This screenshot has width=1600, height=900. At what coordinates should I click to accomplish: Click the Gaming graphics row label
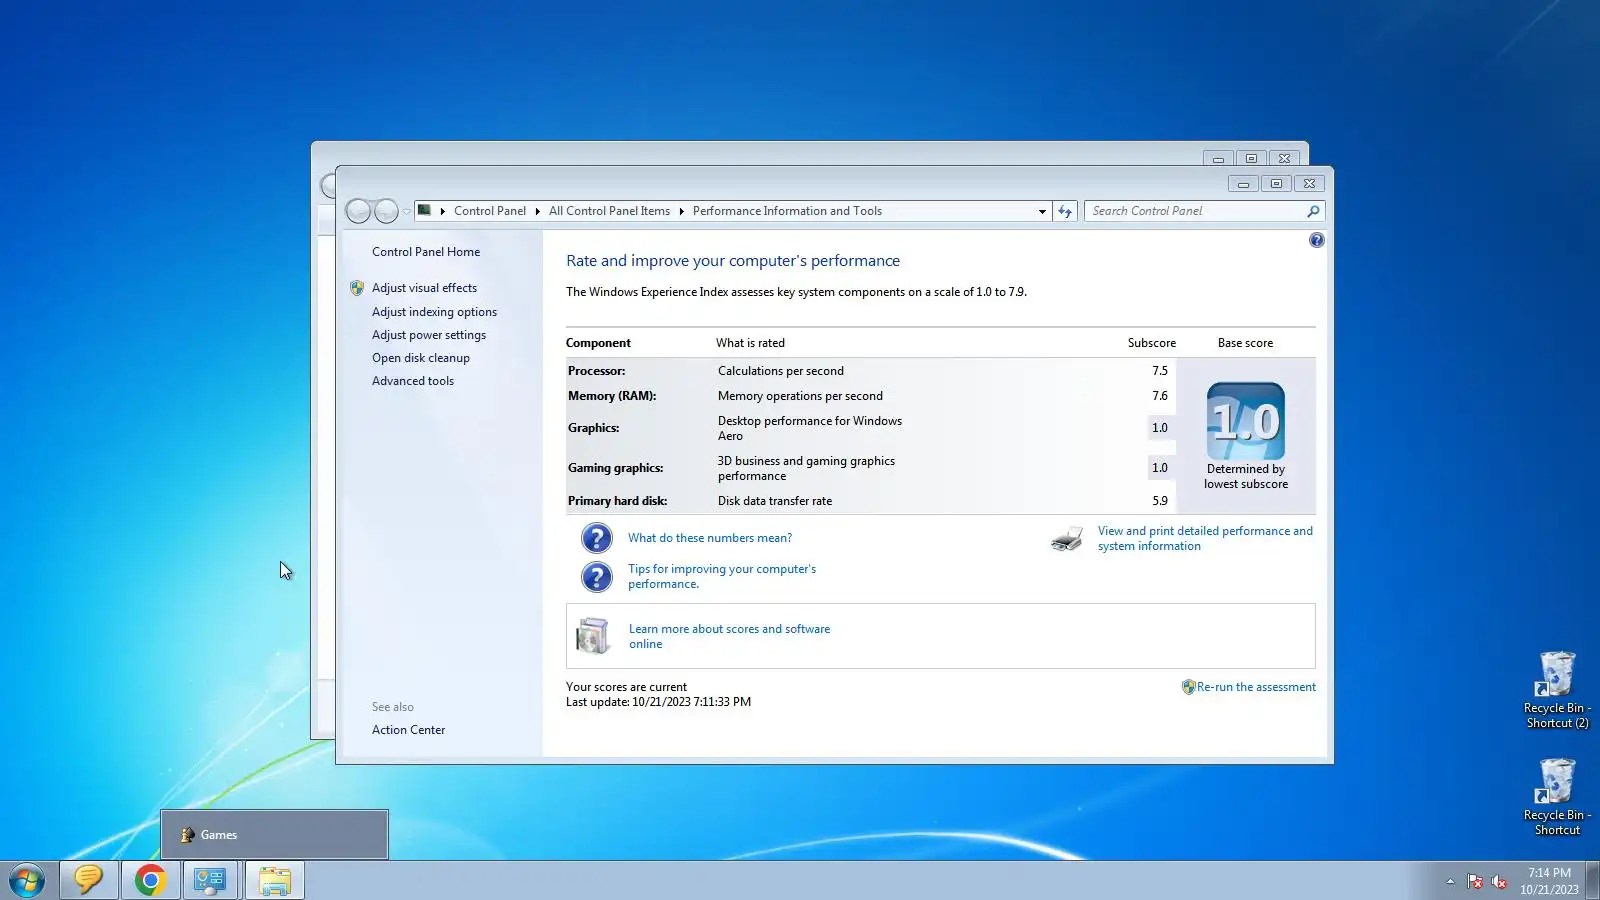point(615,468)
